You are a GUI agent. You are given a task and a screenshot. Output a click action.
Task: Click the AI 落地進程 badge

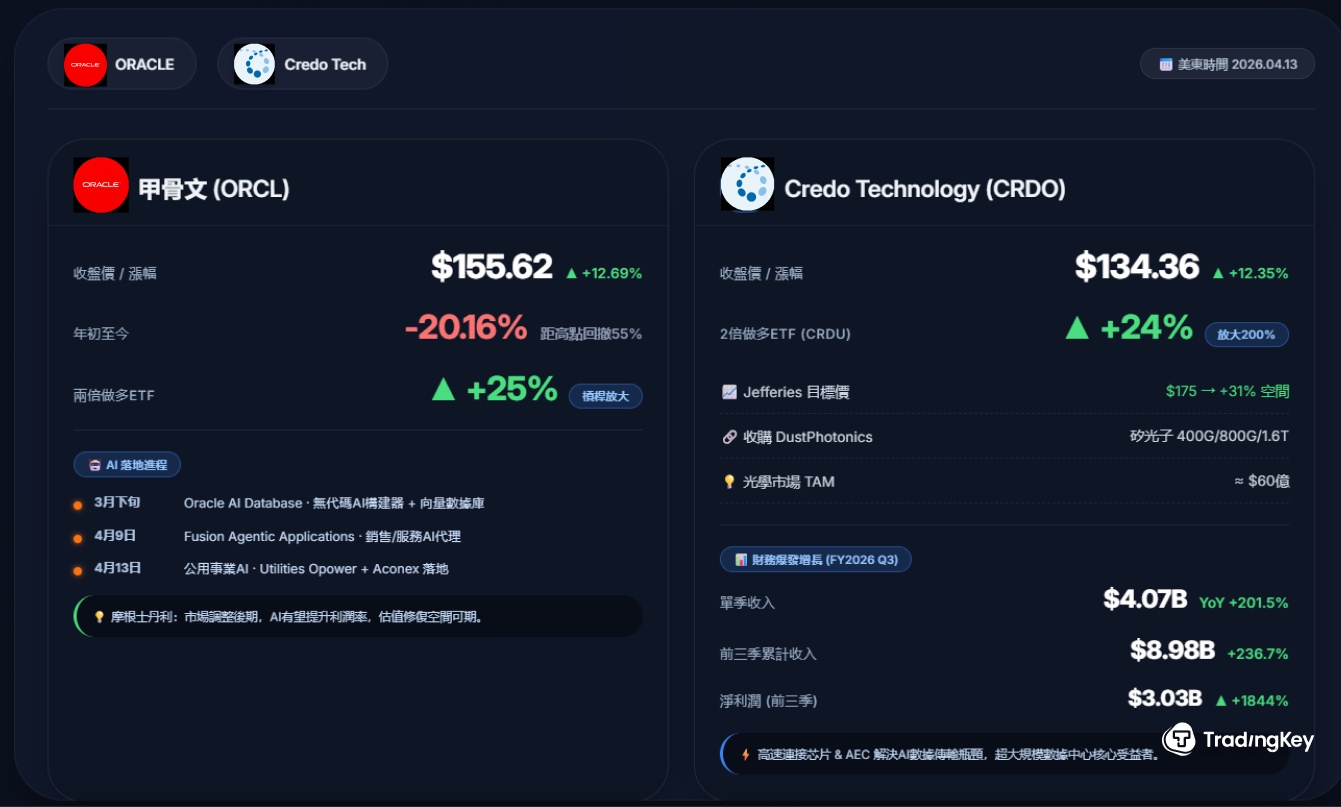[x=127, y=465]
